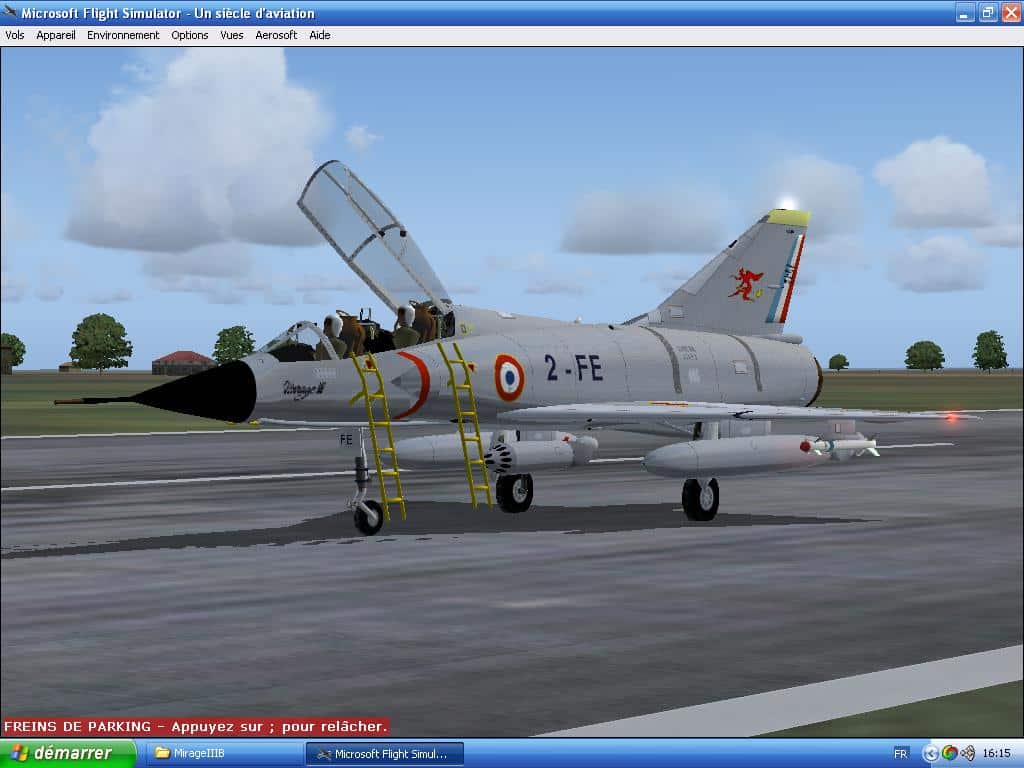This screenshot has height=768, width=1024.
Task: Open the FR language bar indicator
Action: point(901,753)
